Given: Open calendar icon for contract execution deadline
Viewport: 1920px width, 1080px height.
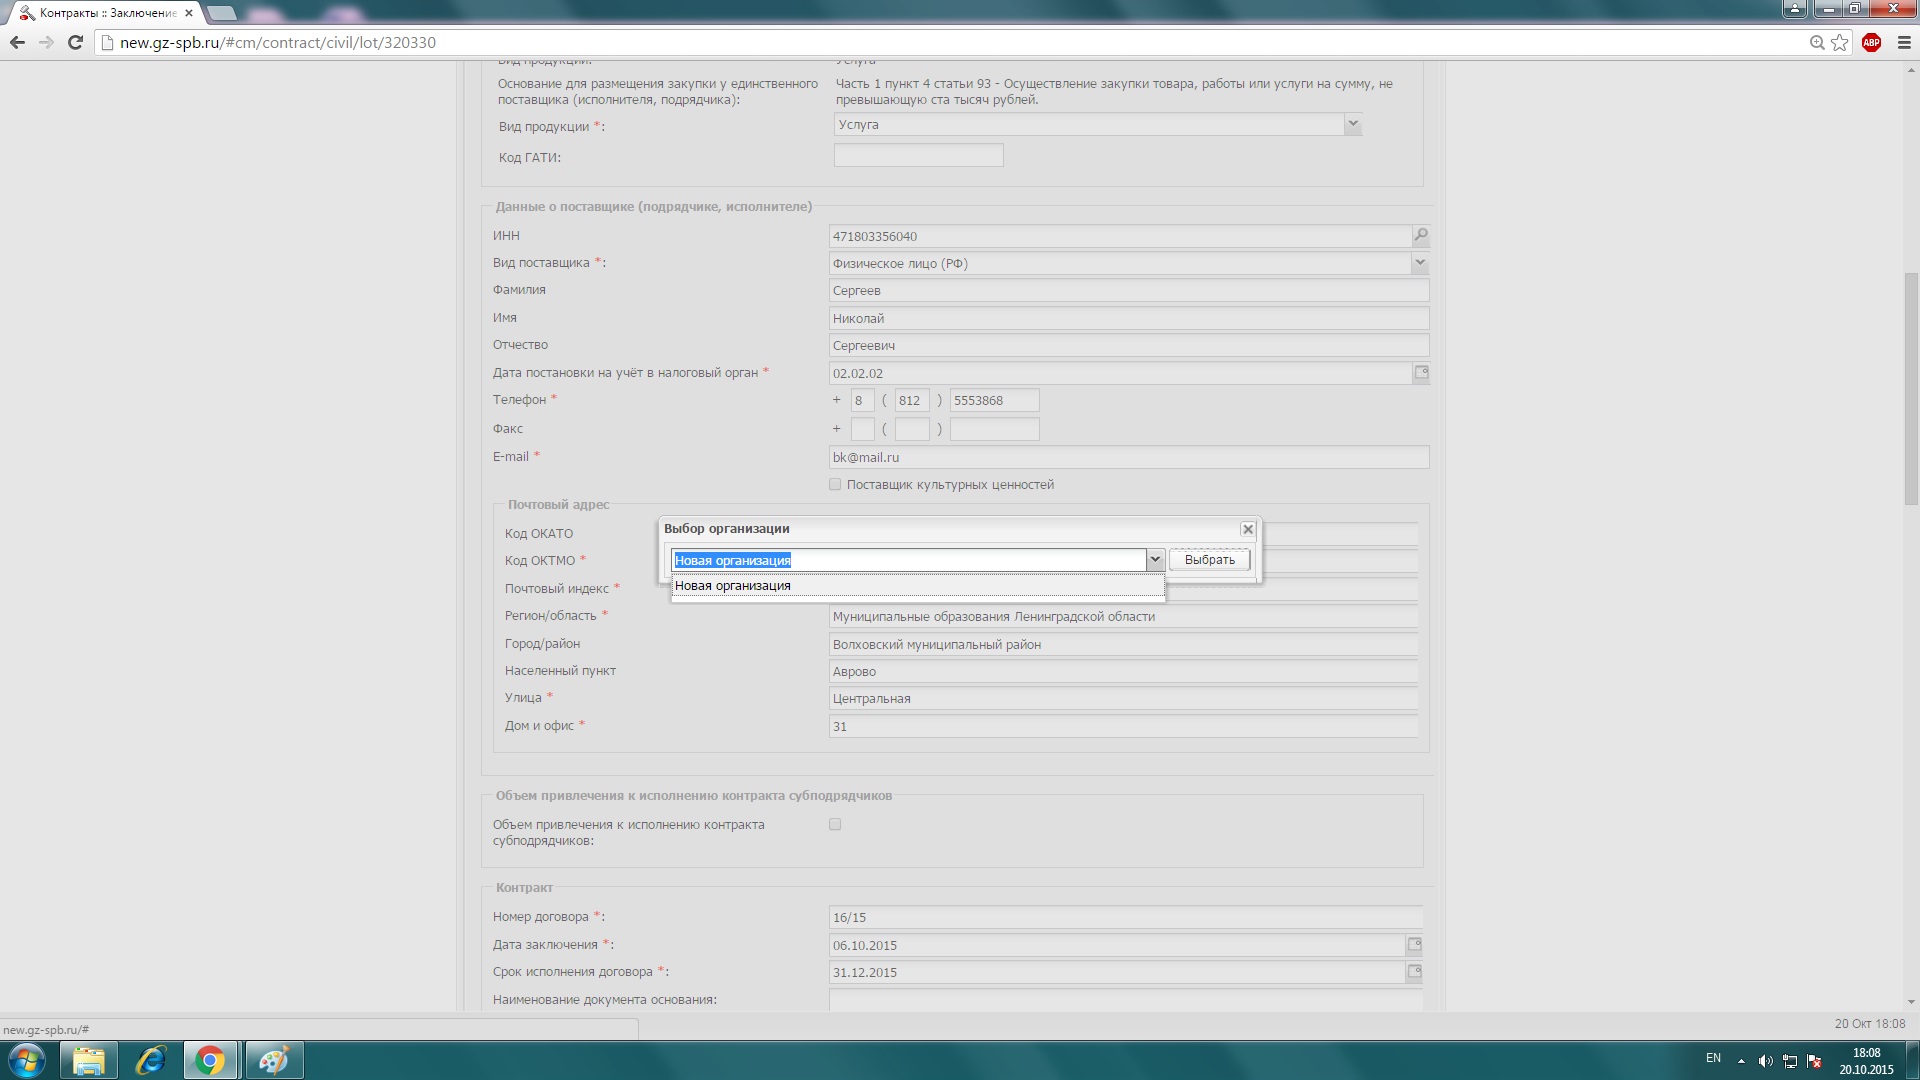Looking at the screenshot, I should 1414,971.
